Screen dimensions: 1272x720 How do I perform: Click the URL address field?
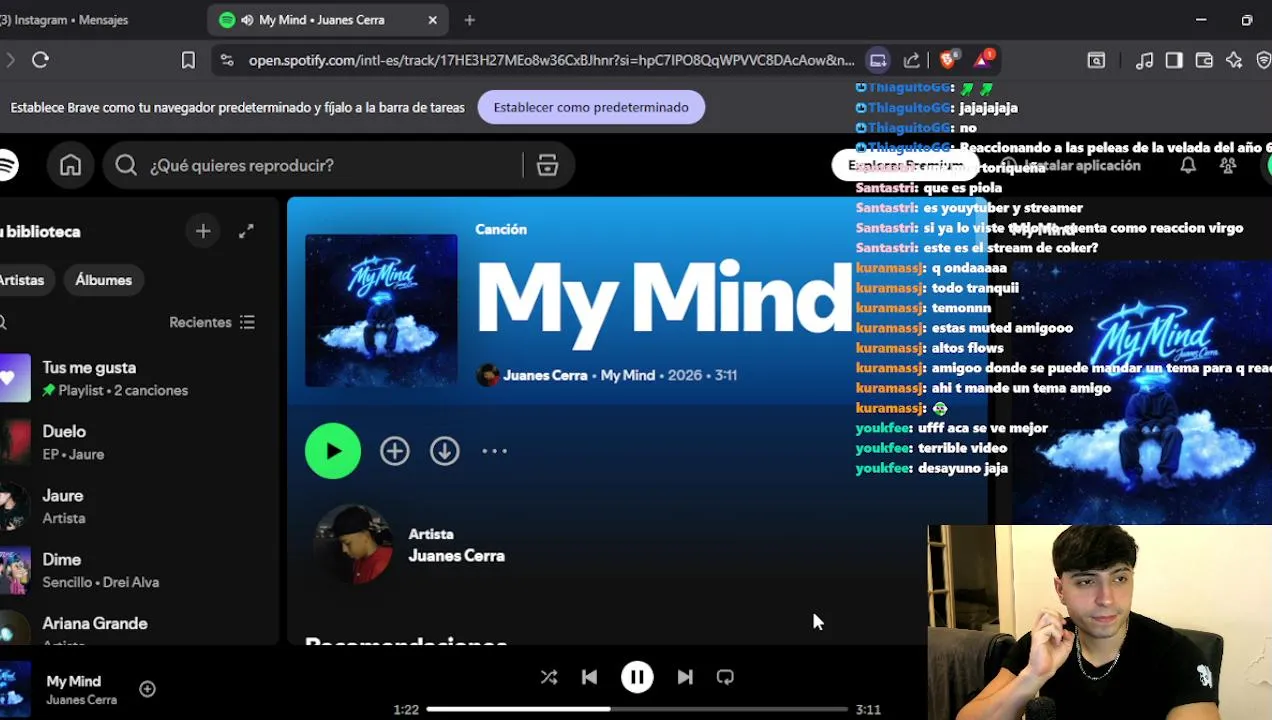pos(552,60)
